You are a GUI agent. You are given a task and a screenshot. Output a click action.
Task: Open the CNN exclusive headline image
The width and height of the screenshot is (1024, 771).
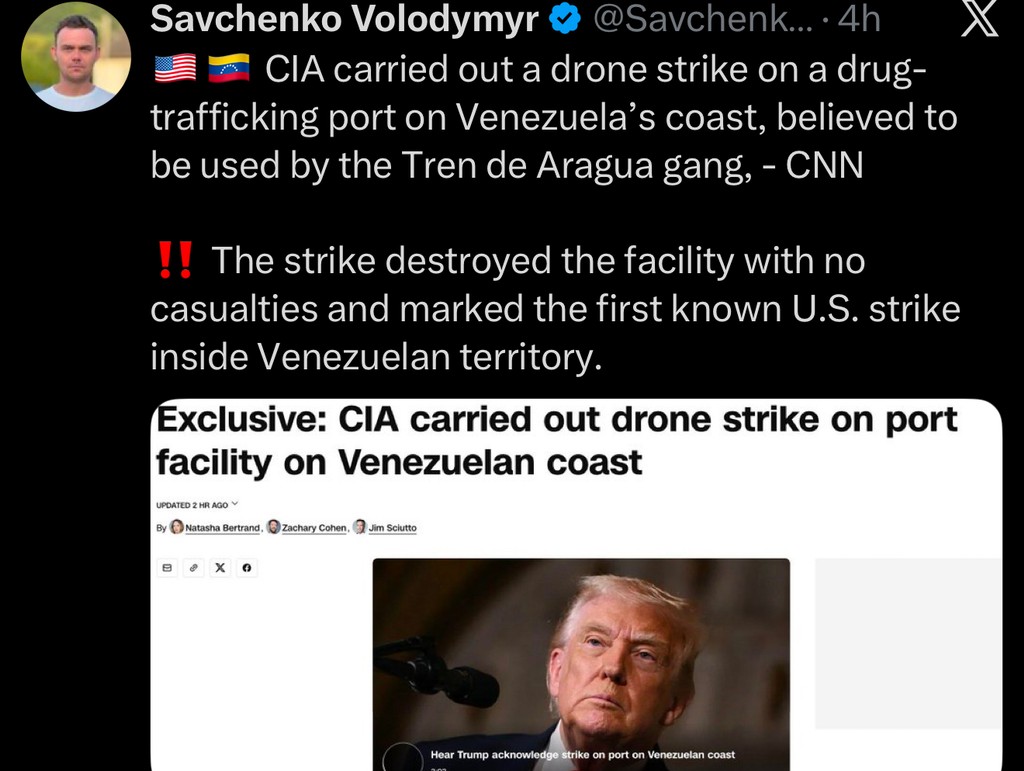click(577, 584)
